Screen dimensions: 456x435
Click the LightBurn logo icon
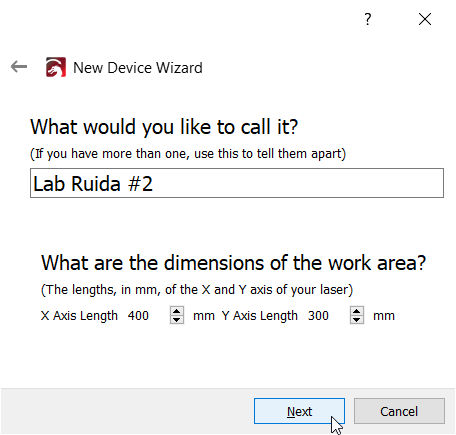click(56, 67)
